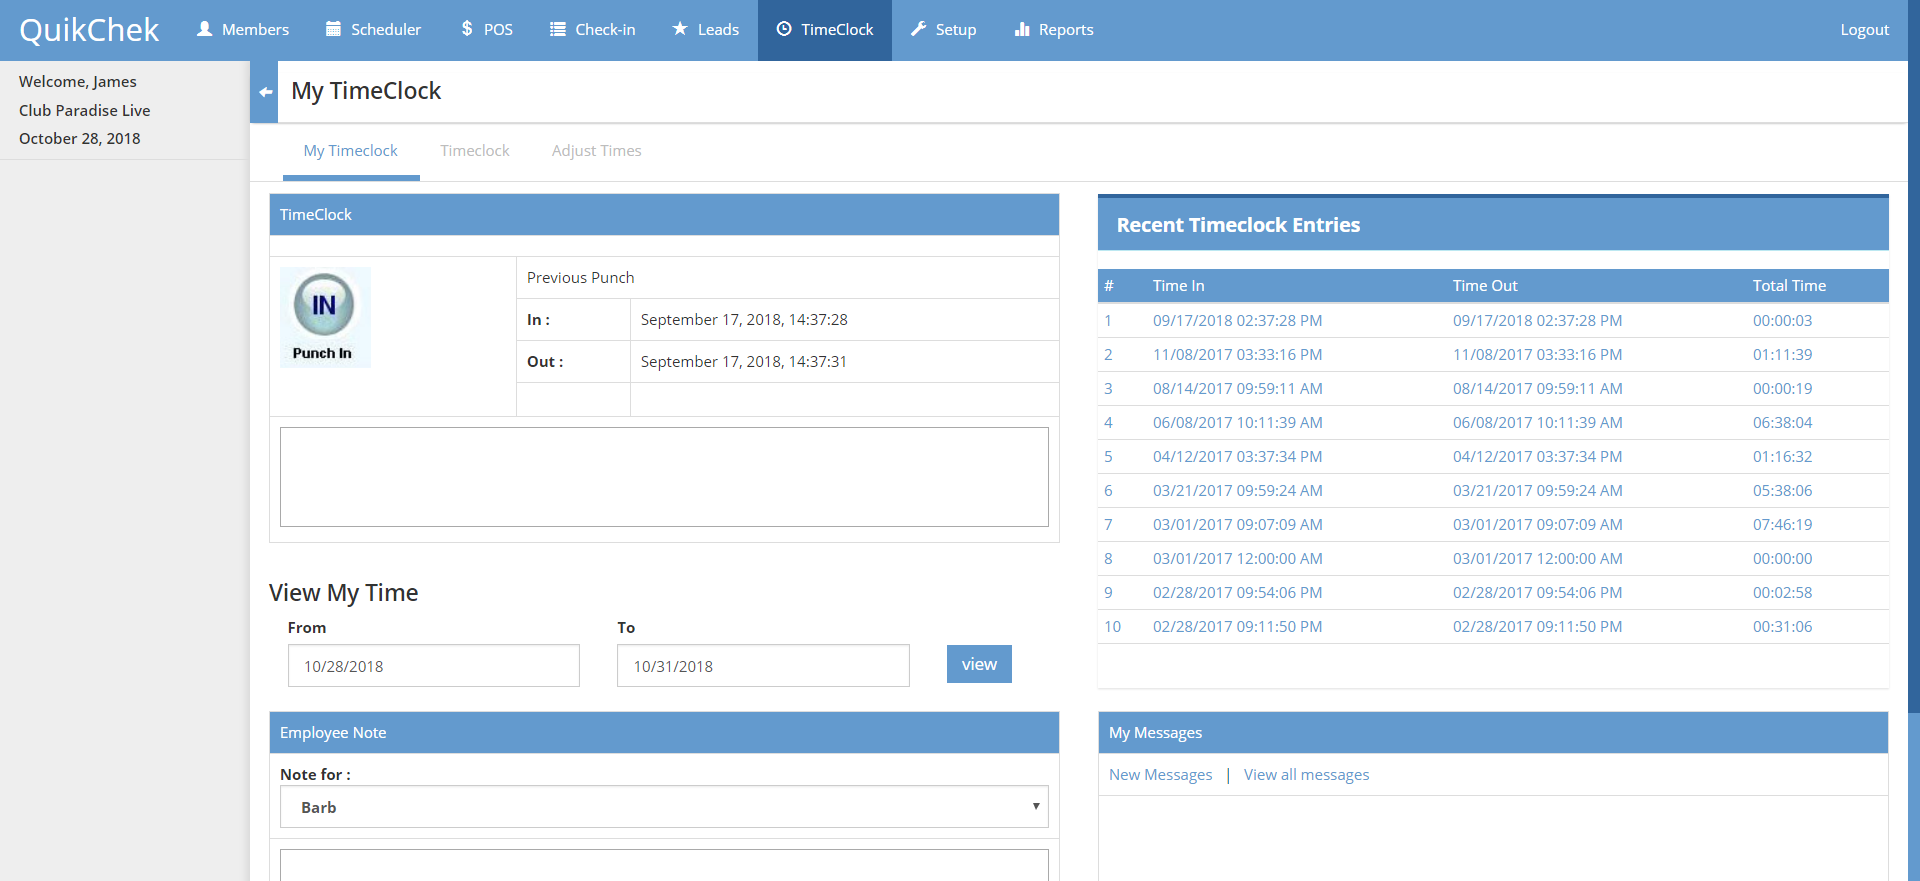
Task: Switch to the Adjust Times tab
Action: [596, 151]
